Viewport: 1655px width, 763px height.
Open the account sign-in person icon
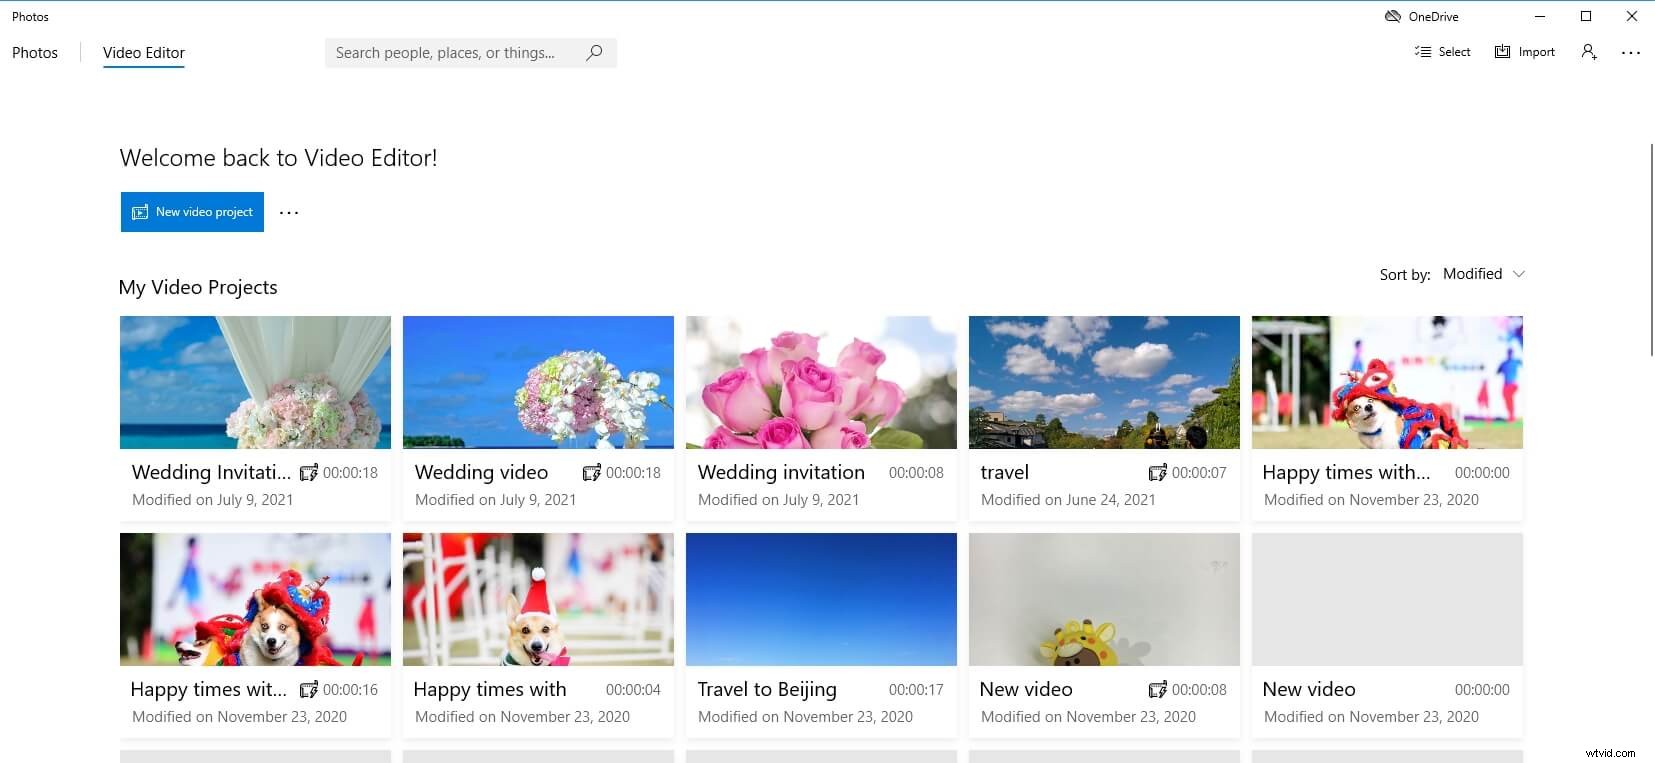1589,52
